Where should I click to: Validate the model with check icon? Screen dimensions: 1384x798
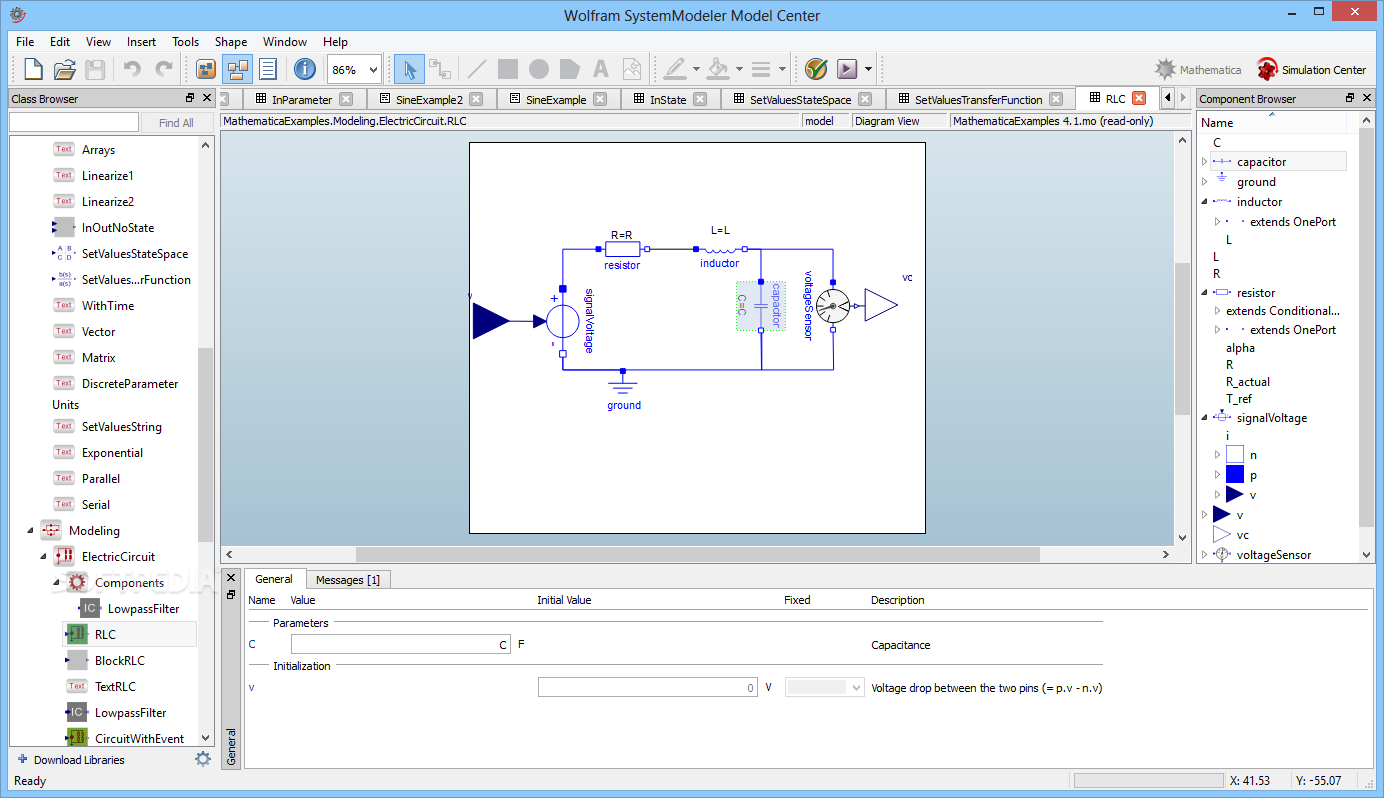coord(816,69)
